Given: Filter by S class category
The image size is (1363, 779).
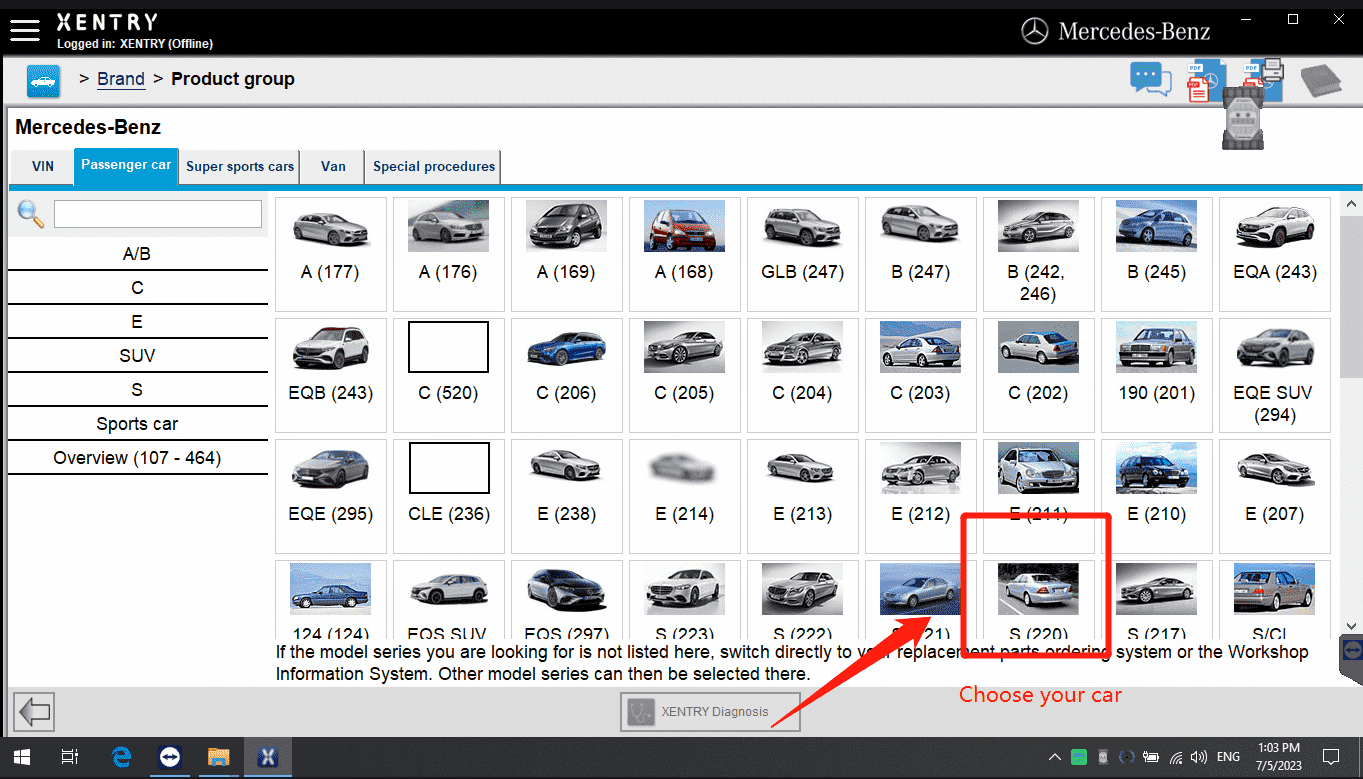Looking at the screenshot, I should pos(137,390).
